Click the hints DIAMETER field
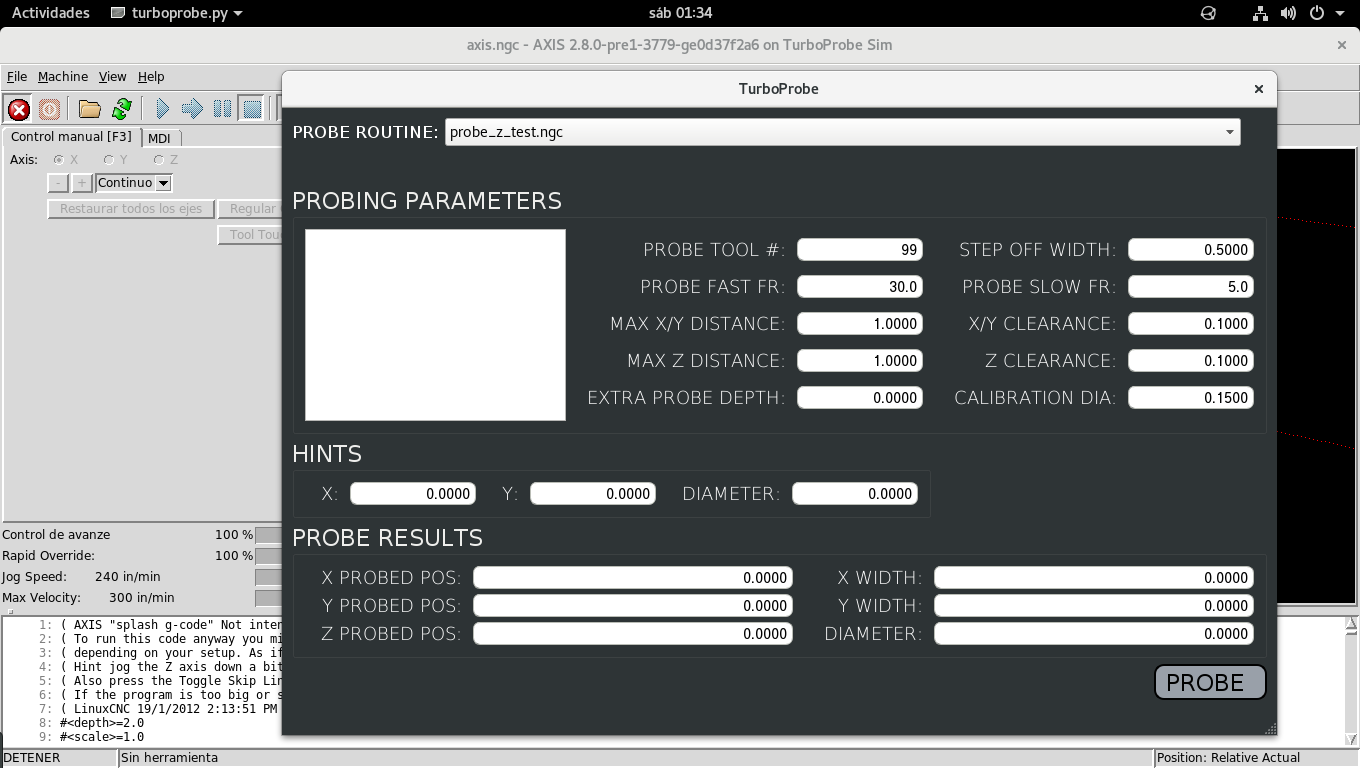Screen dimensions: 1360x768 (x=855, y=494)
